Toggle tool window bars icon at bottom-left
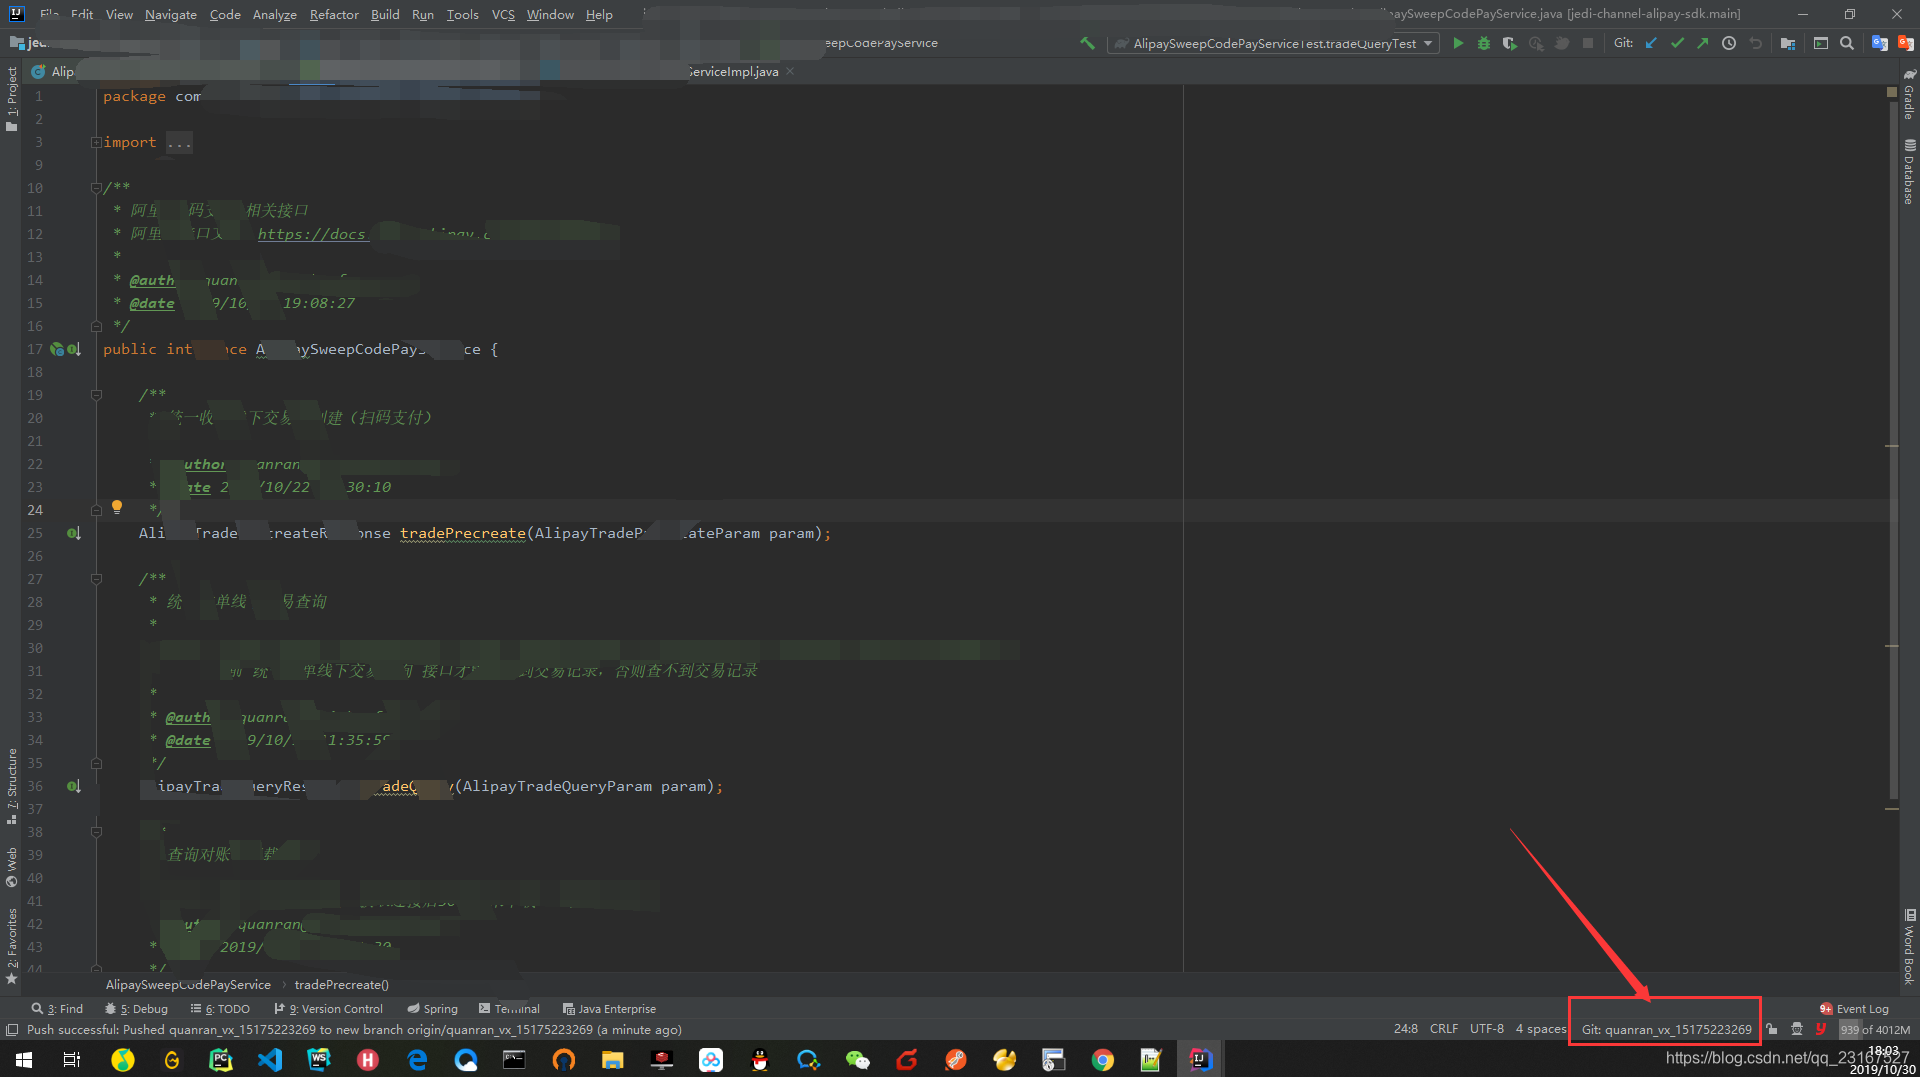The image size is (1920, 1077). (x=11, y=1029)
